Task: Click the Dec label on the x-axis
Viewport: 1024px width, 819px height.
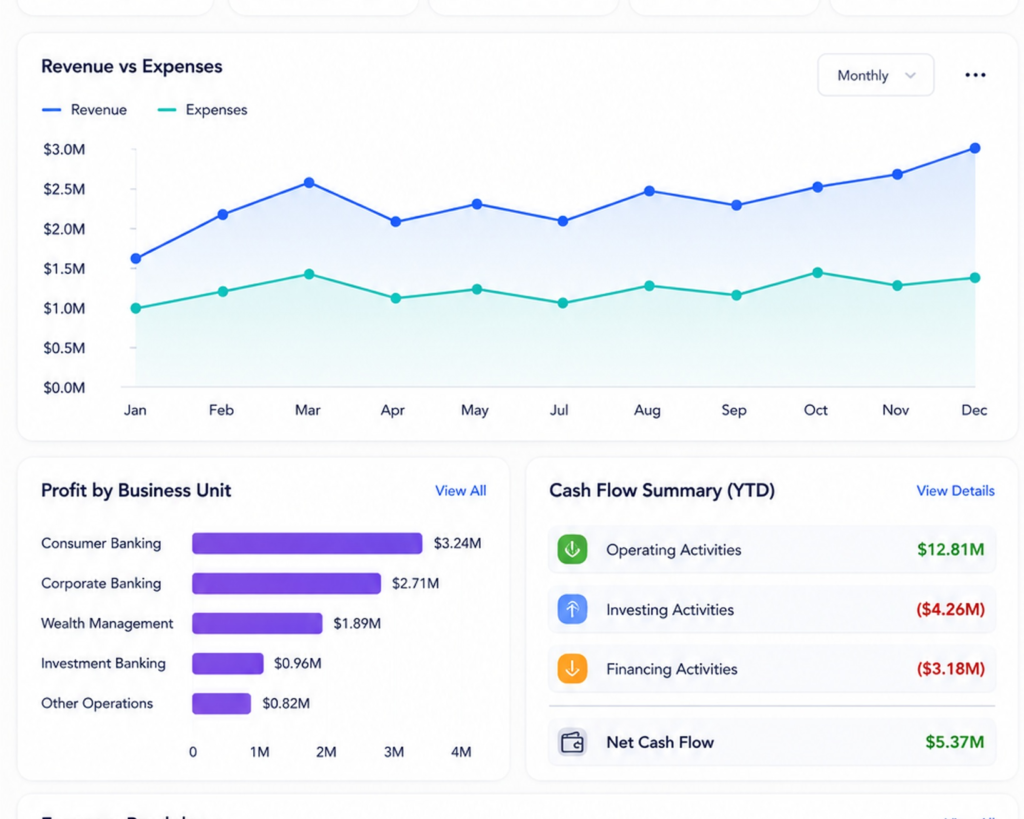Action: pos(974,410)
